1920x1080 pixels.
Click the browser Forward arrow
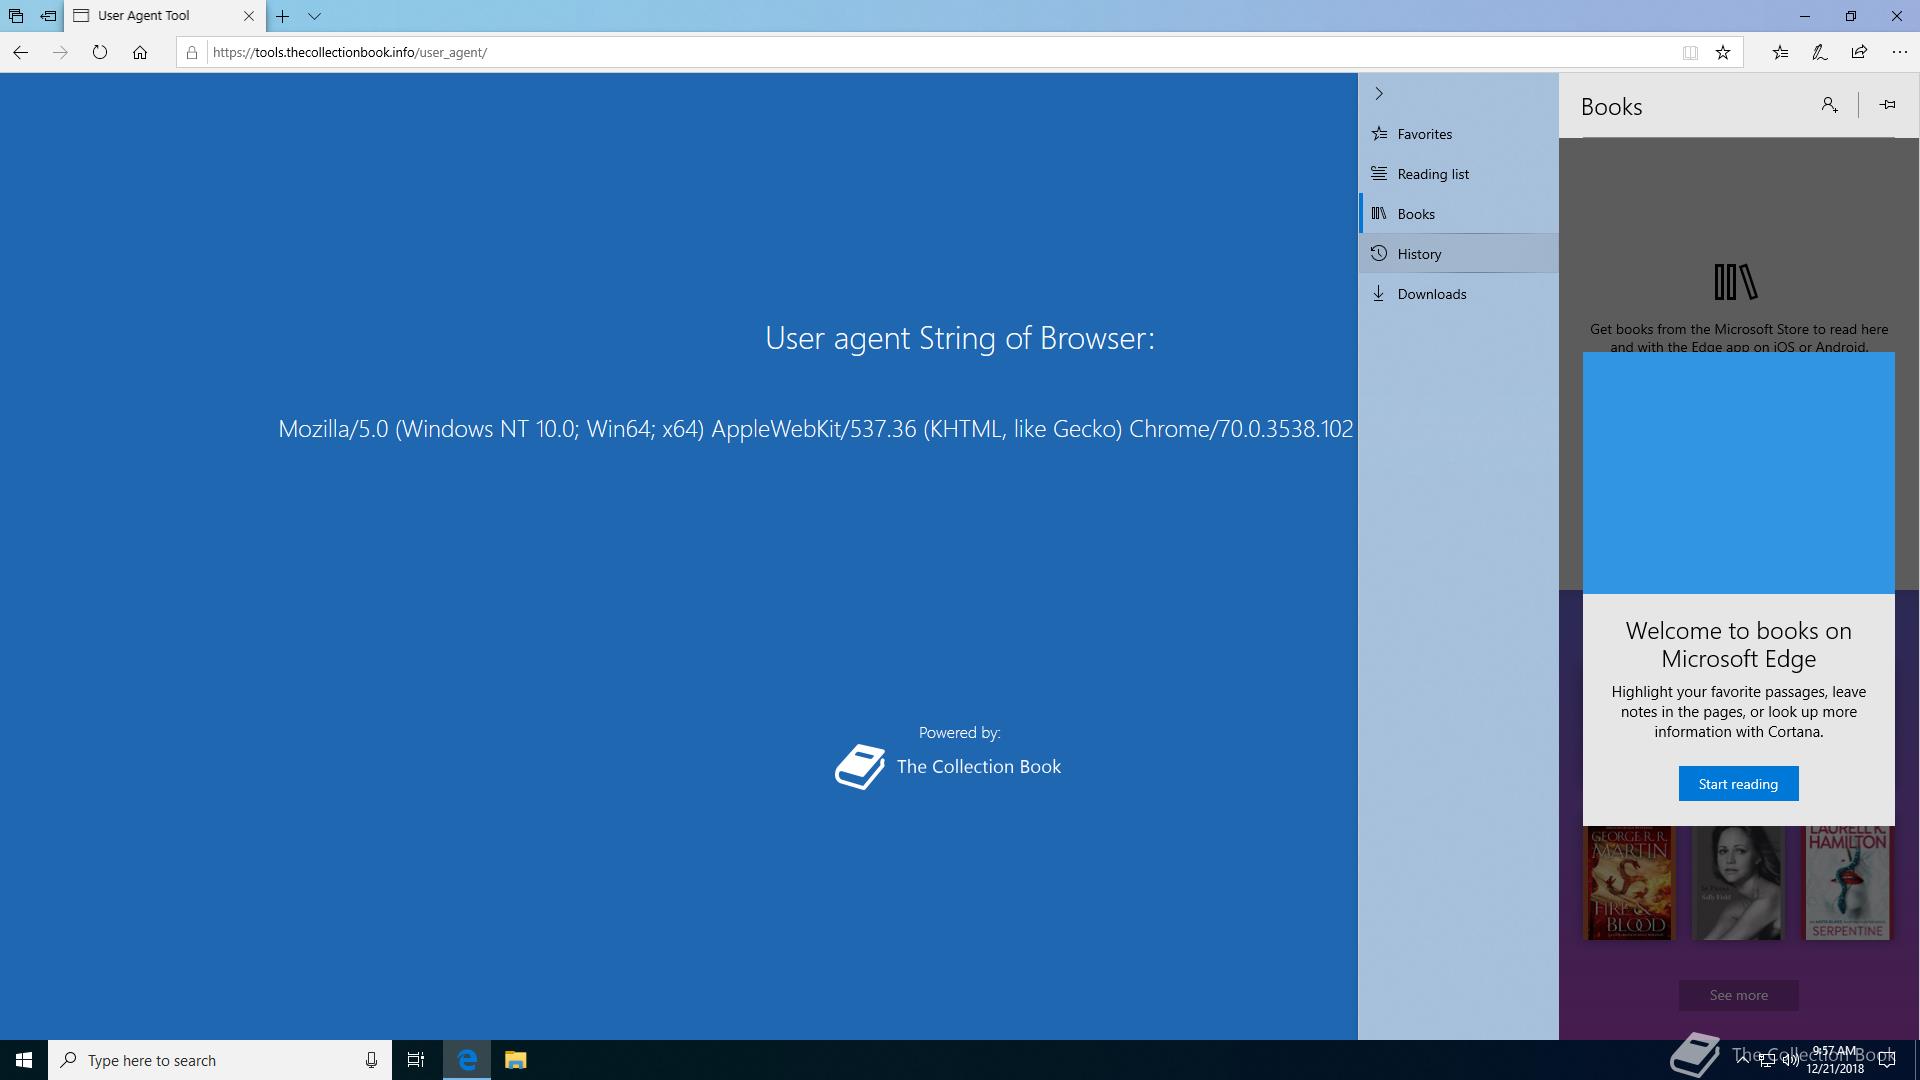click(60, 52)
